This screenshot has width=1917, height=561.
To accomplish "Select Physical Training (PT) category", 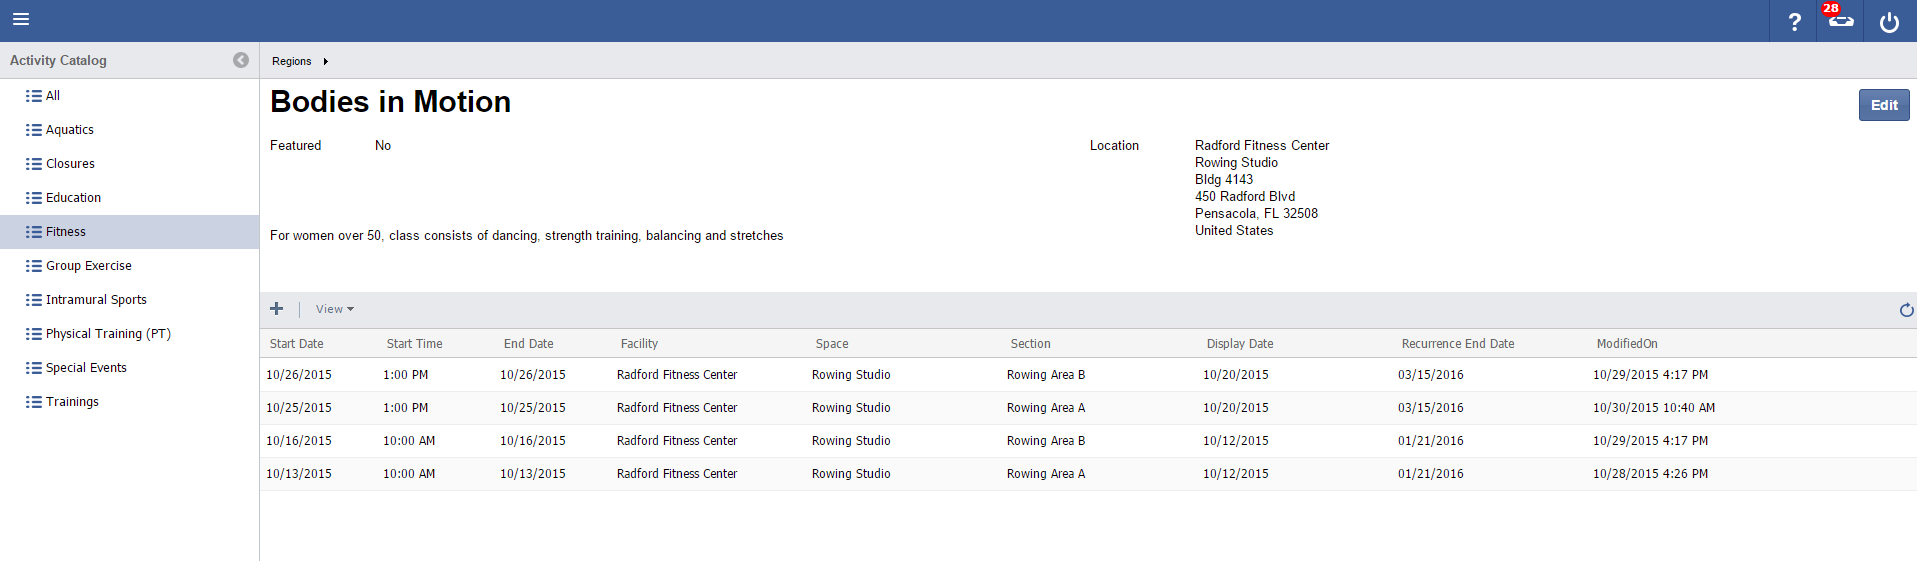I will pos(108,334).
